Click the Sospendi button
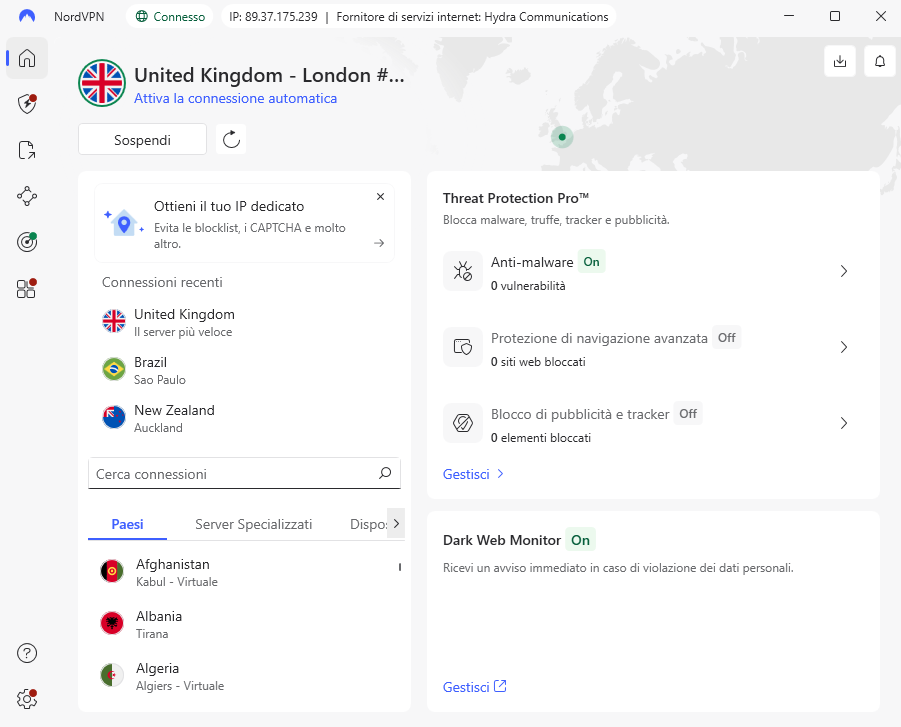 [x=143, y=140]
